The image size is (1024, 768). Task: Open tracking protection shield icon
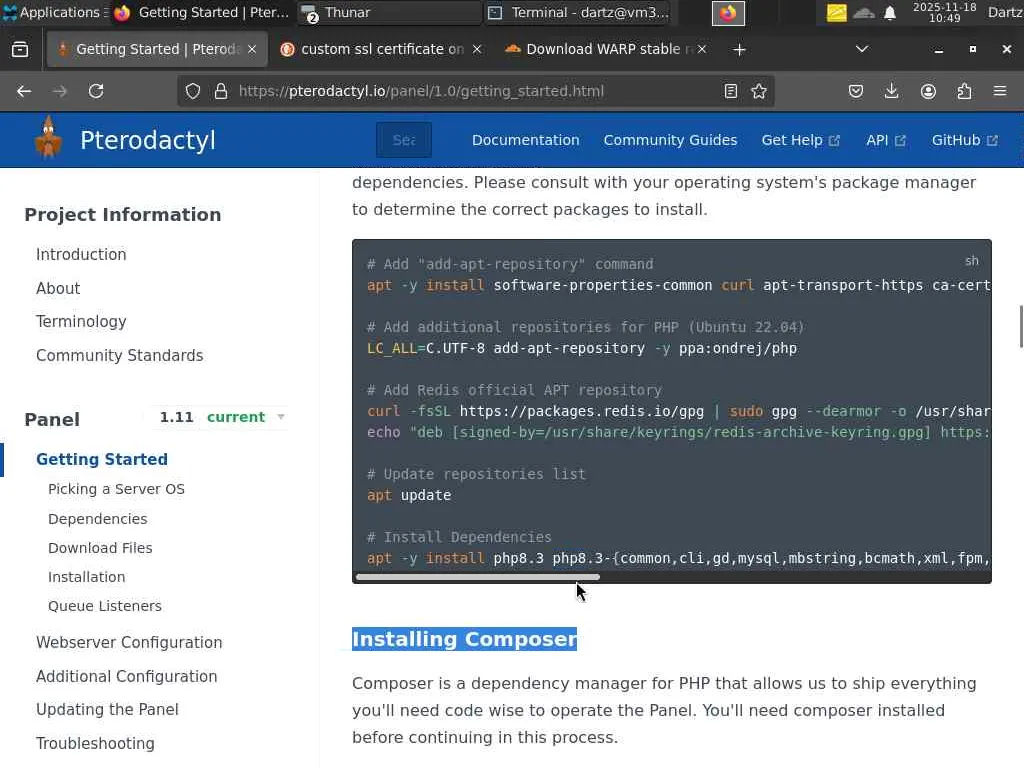[193, 91]
